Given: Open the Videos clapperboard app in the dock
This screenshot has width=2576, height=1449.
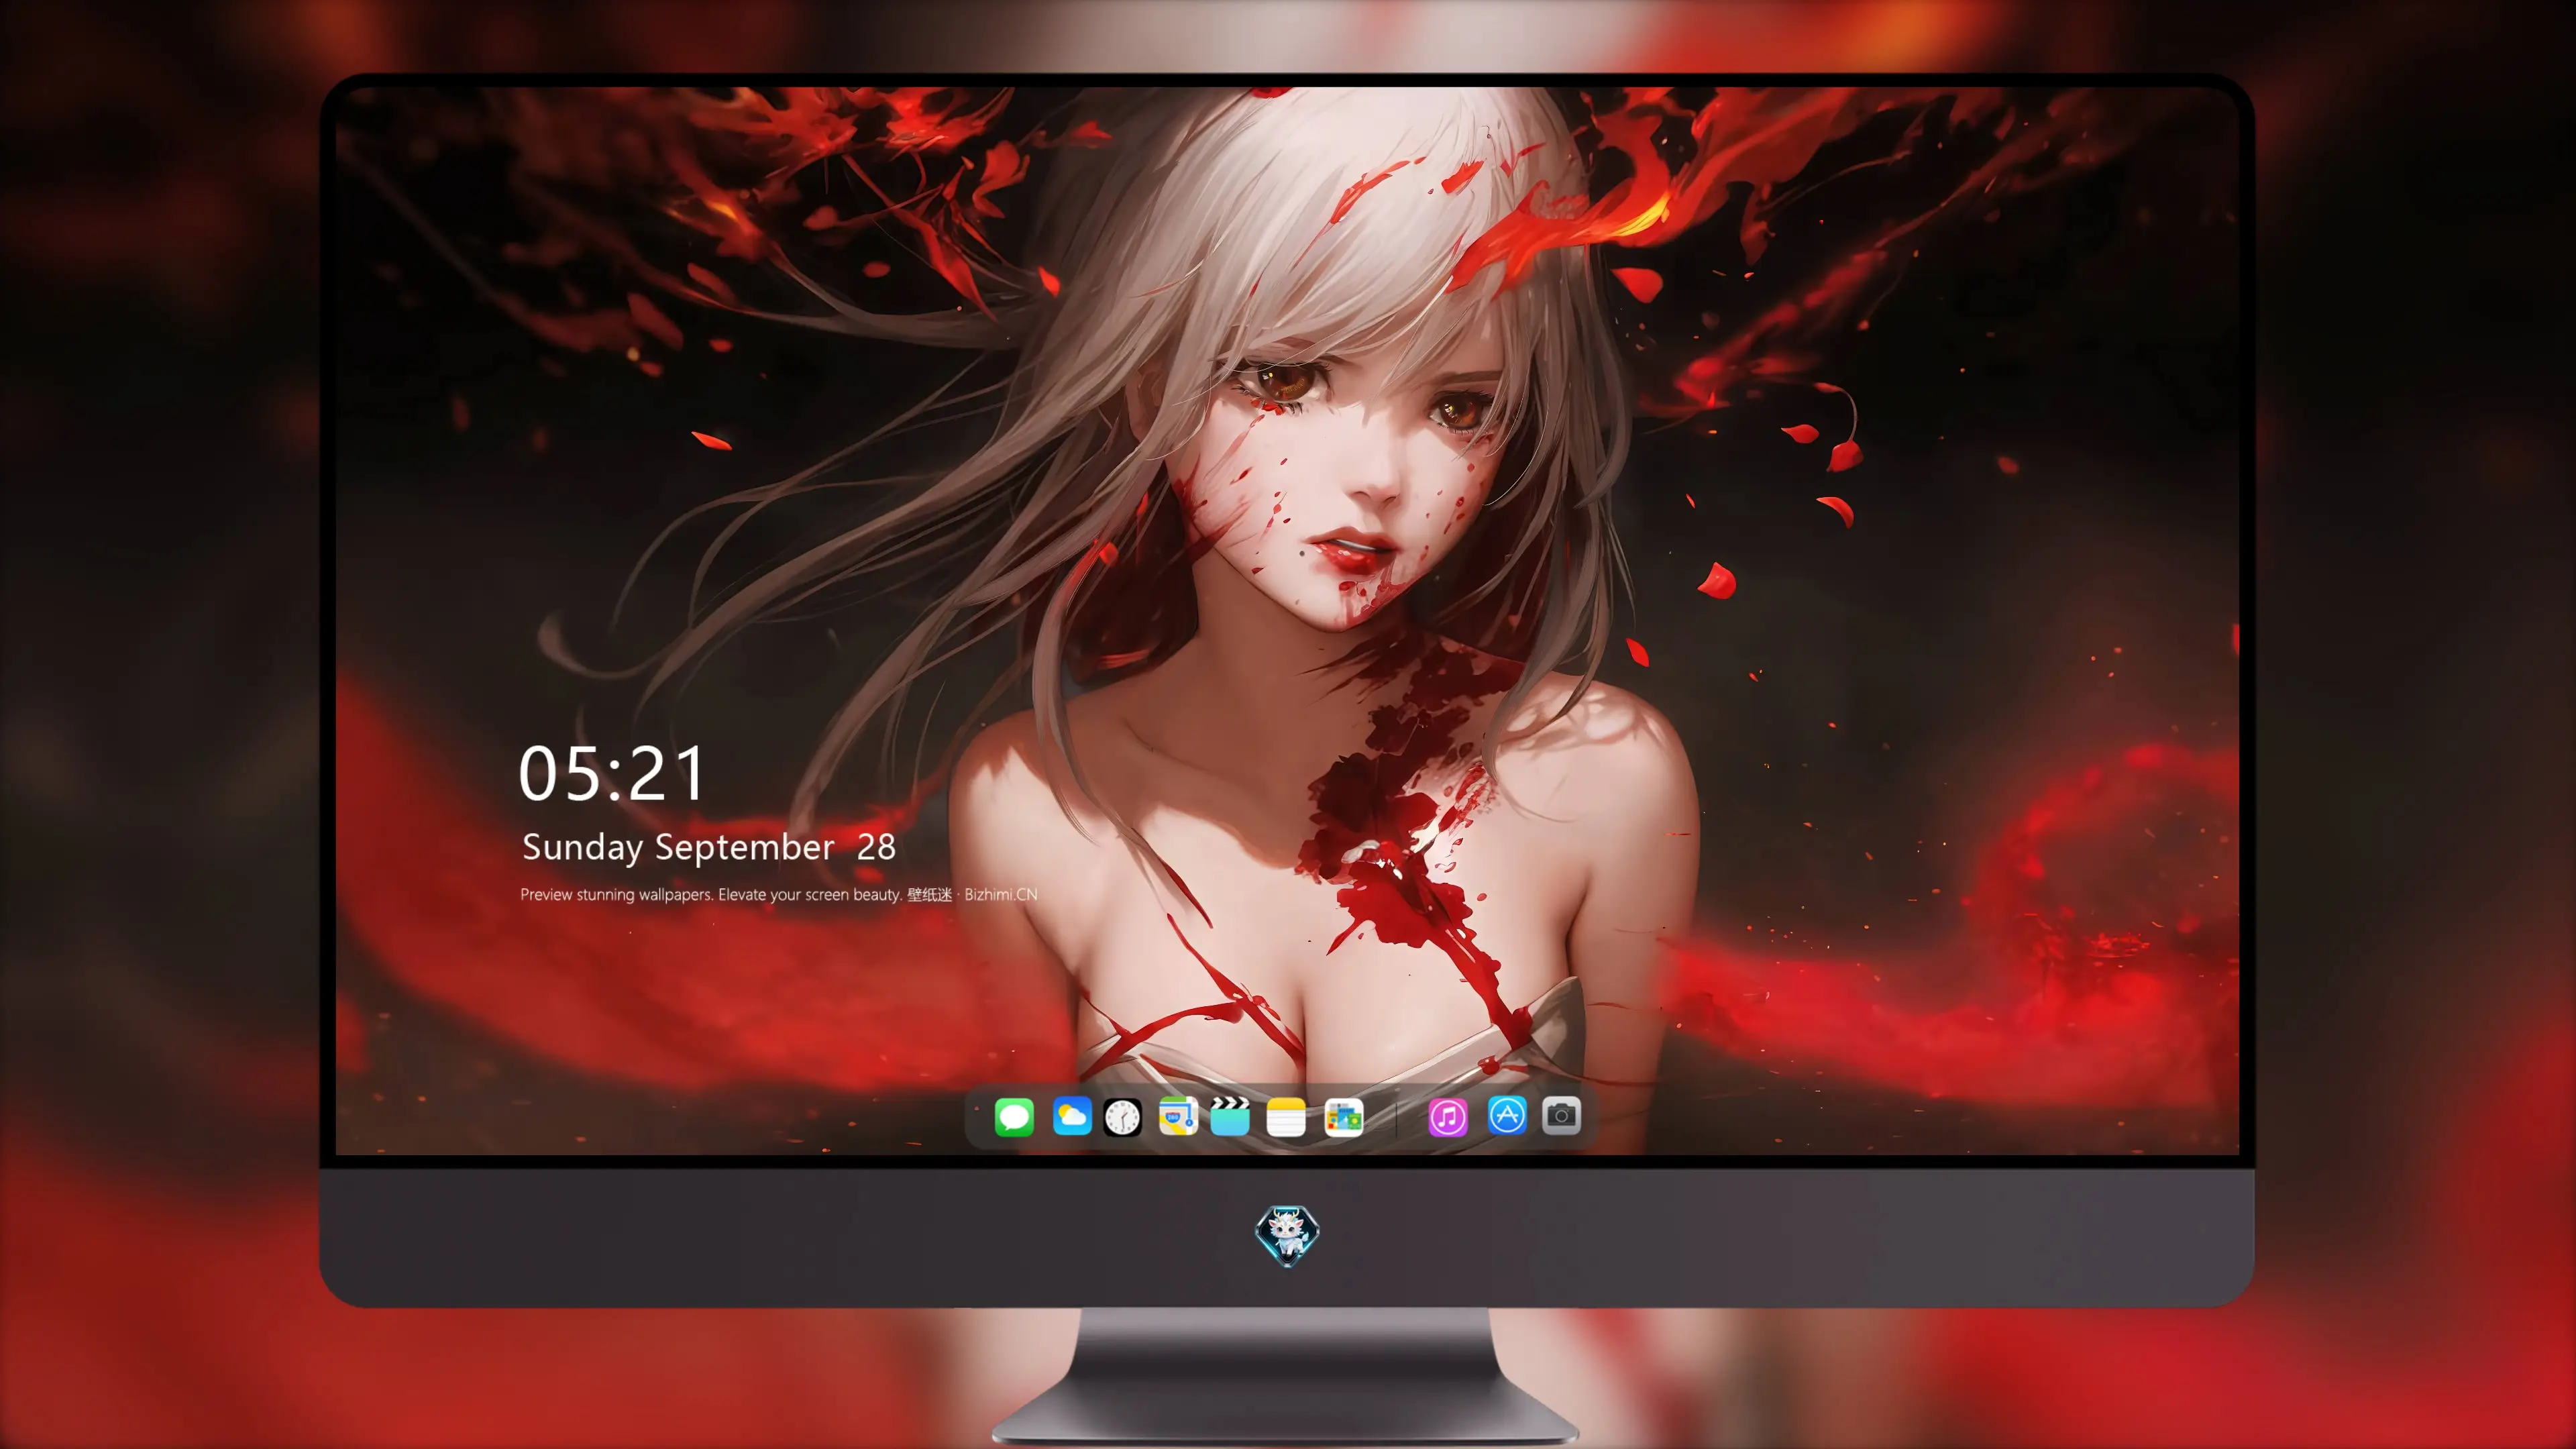Looking at the screenshot, I should (1230, 1117).
